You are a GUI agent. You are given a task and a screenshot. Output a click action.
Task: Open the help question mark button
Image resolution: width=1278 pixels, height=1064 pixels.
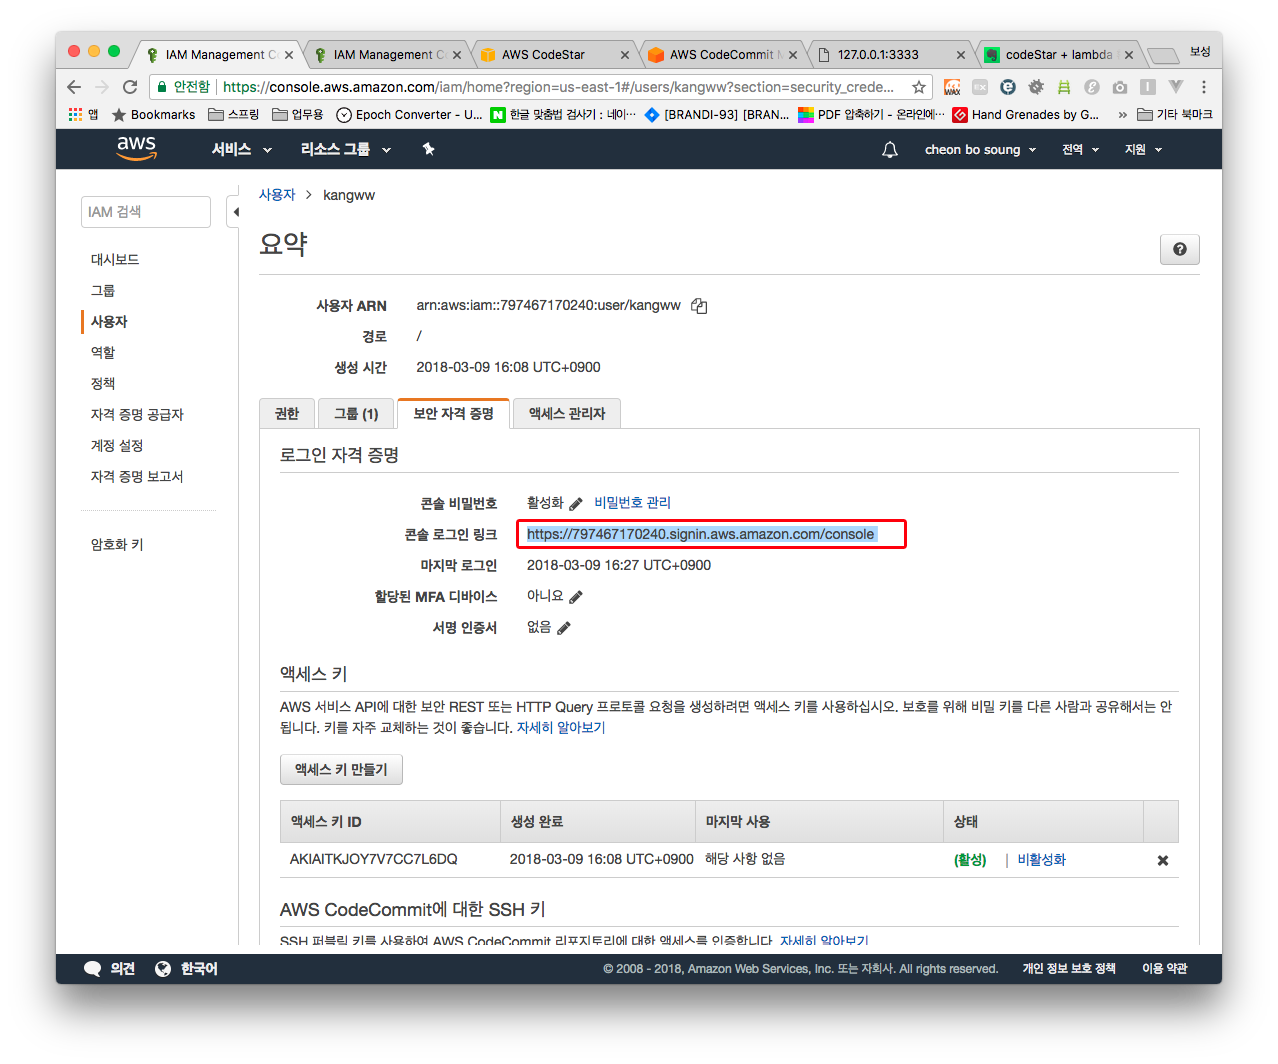point(1179,250)
